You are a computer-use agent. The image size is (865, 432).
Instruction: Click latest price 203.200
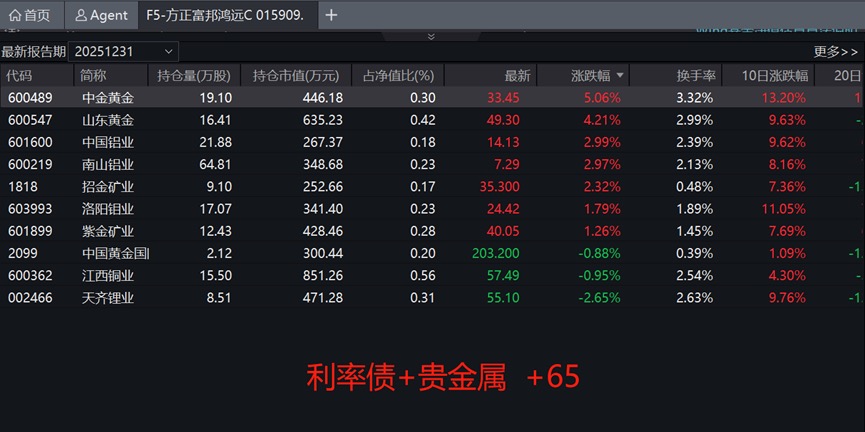pyautogui.click(x=496, y=254)
